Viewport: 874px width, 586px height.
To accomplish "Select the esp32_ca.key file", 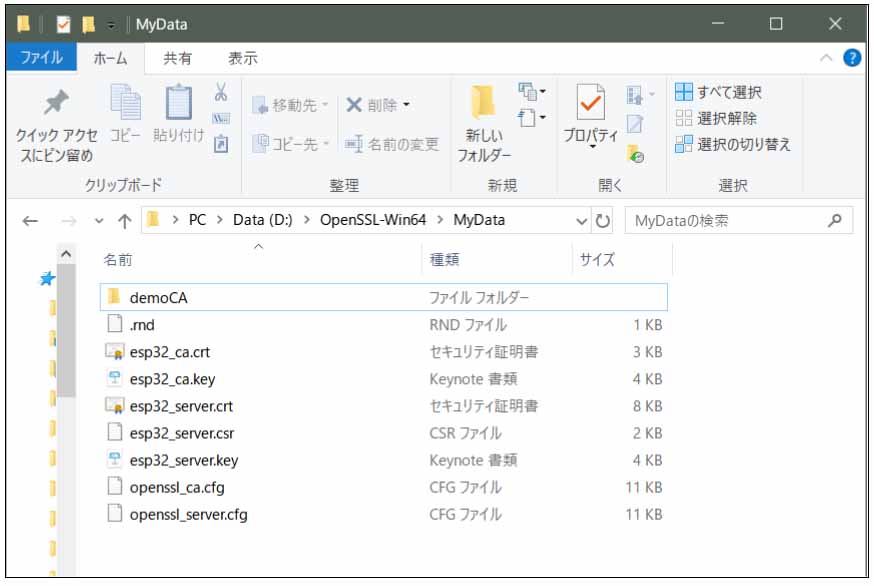I will tap(383, 379).
